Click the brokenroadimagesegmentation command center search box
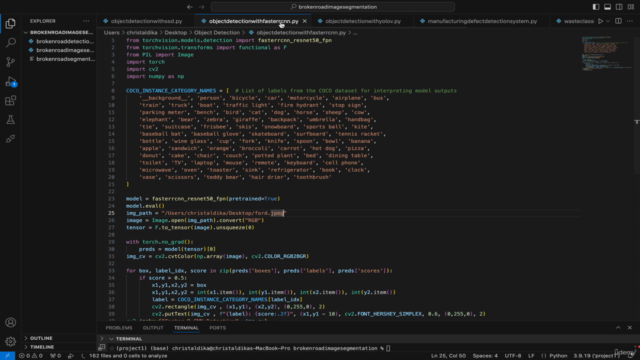640x360 pixels. [x=333, y=7]
